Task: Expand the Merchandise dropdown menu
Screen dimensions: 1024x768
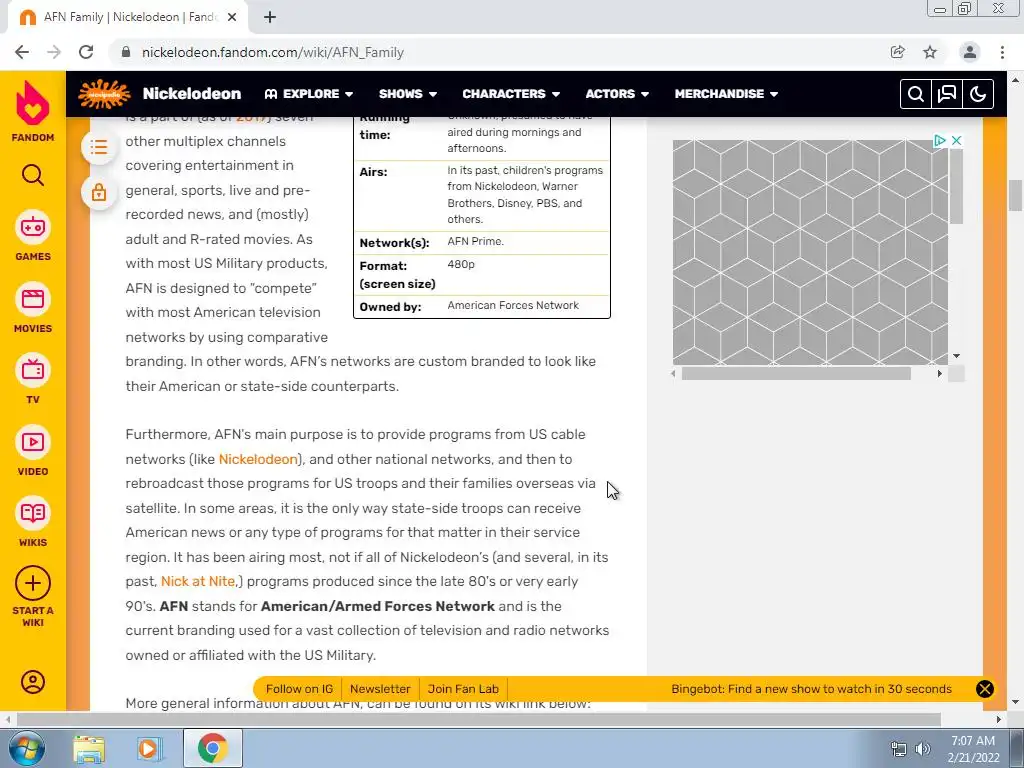Action: [x=726, y=94]
